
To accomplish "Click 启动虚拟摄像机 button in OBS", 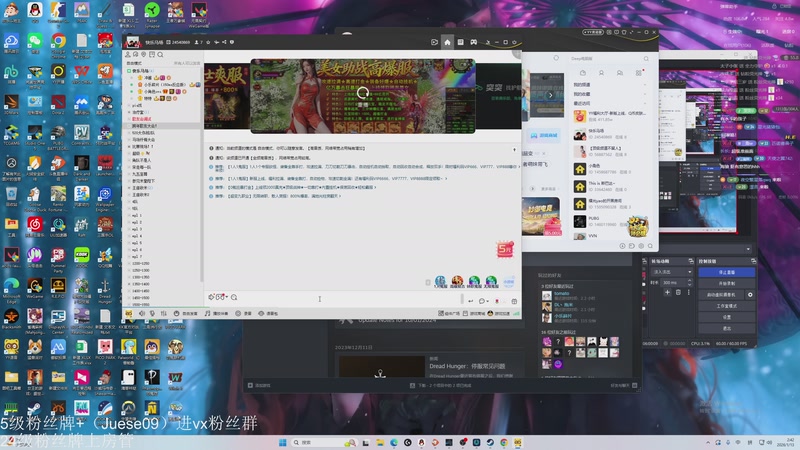I will pos(721,294).
